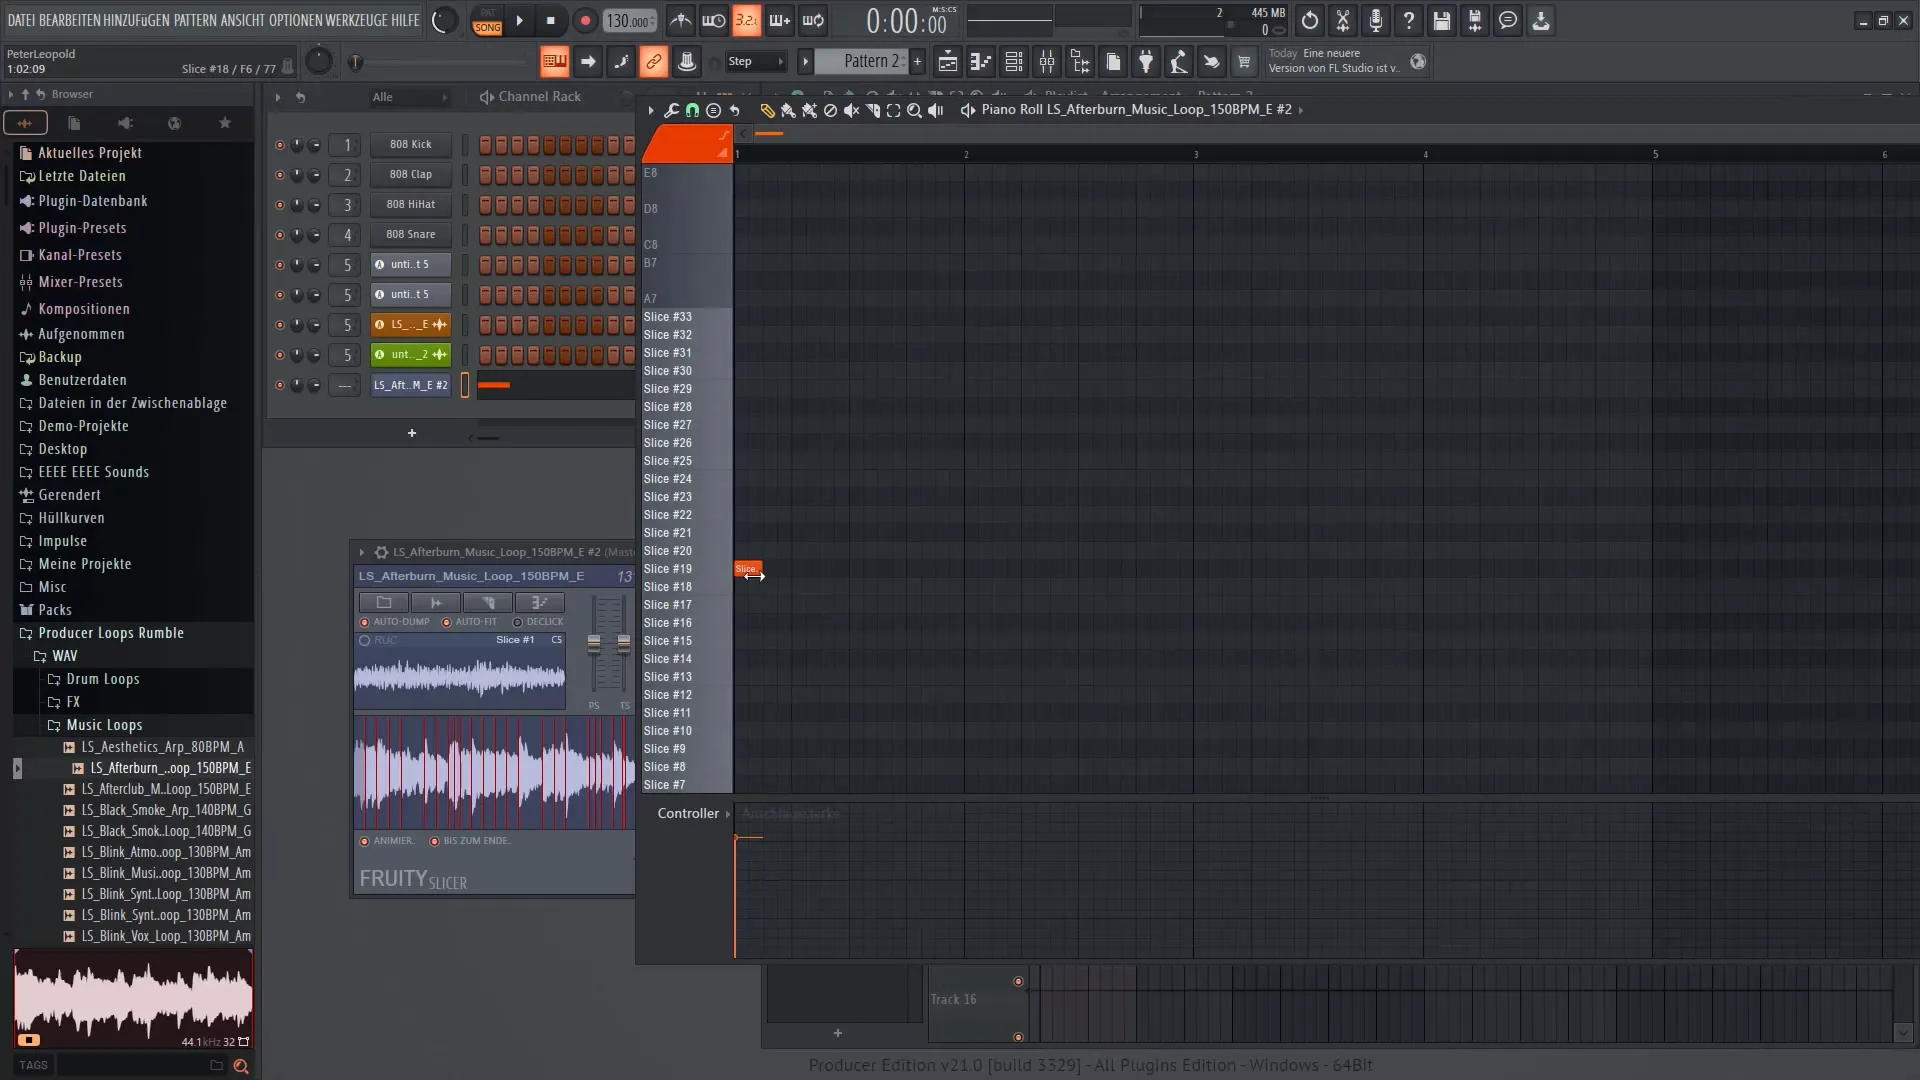Select the Slice tool in Piano Roll
The image size is (1920, 1080).
(872, 110)
